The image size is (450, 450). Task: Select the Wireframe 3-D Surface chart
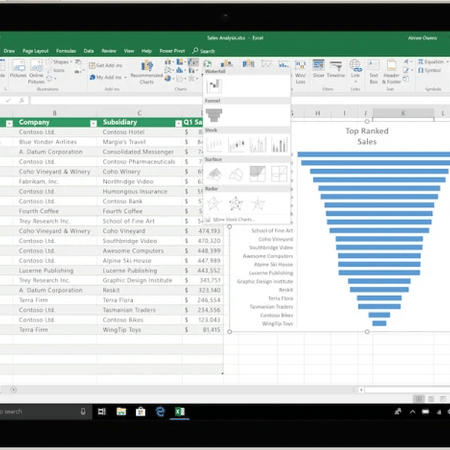click(x=236, y=174)
